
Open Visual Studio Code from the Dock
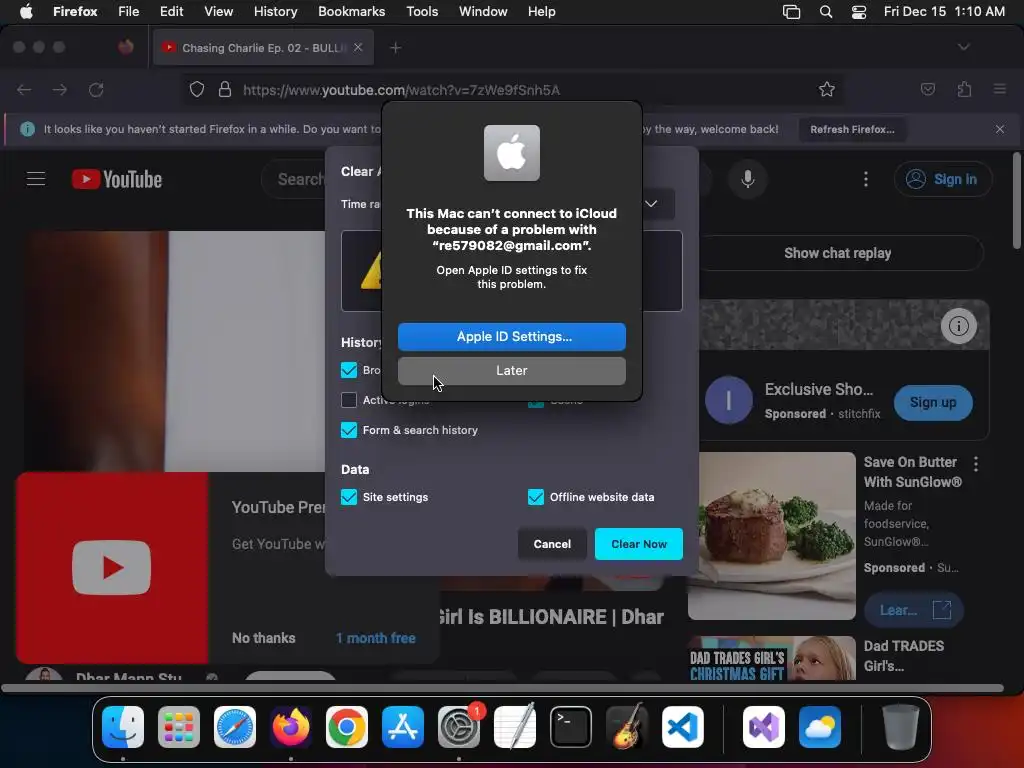point(683,727)
